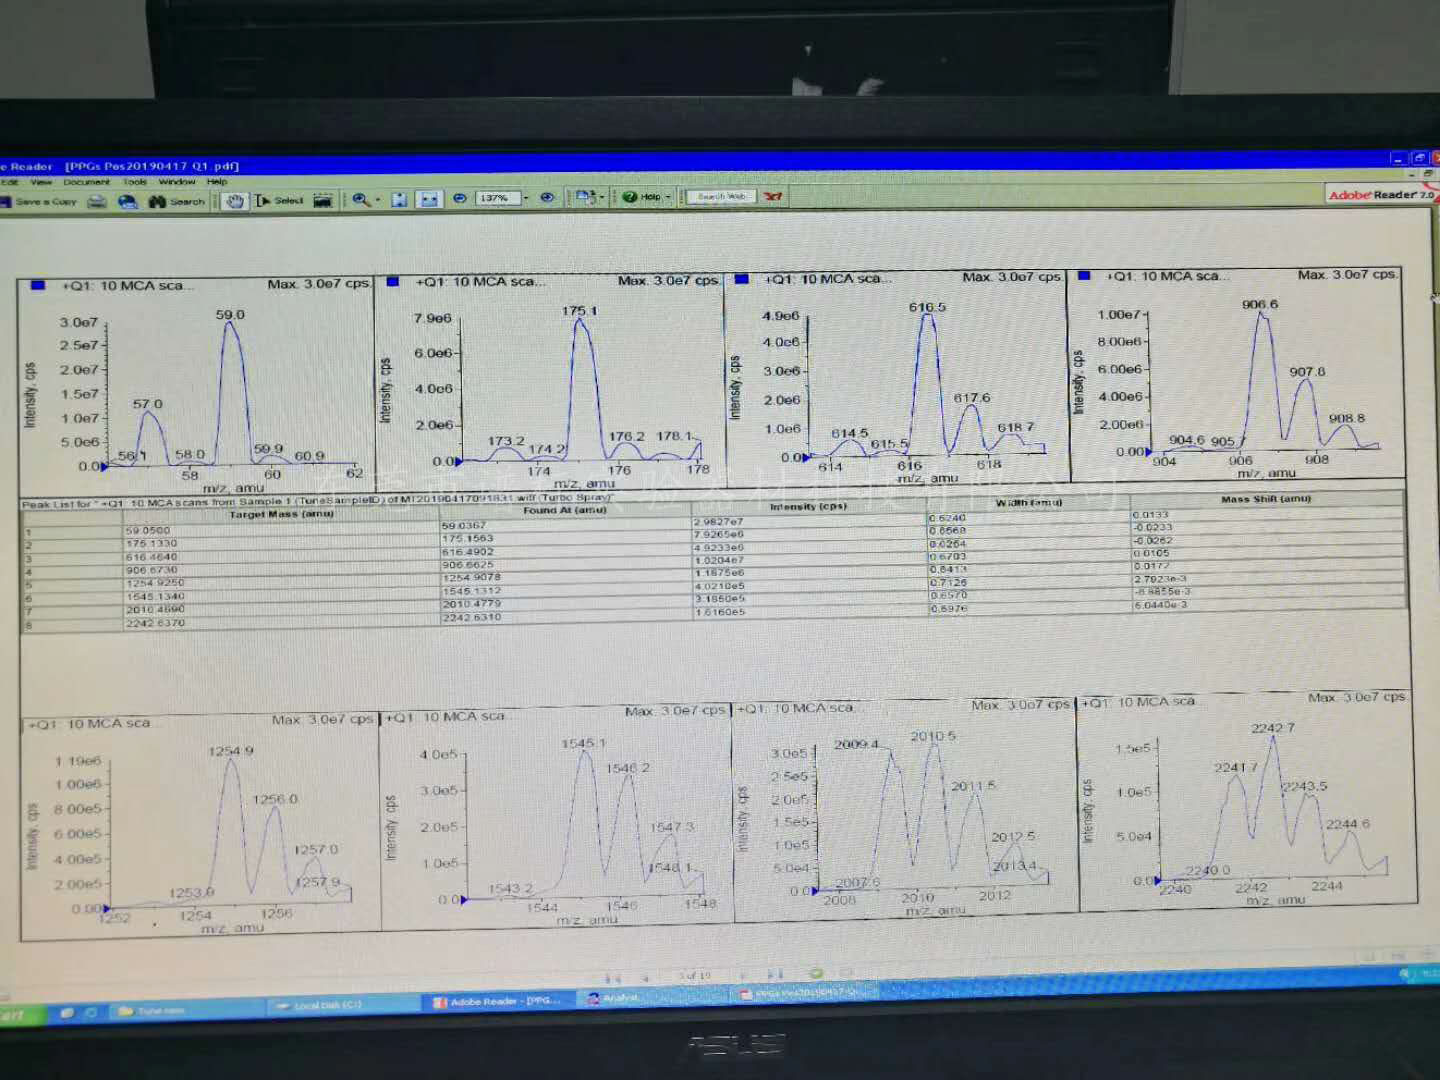Click the Fit Width icon
This screenshot has height=1080, width=1440.
429,200
